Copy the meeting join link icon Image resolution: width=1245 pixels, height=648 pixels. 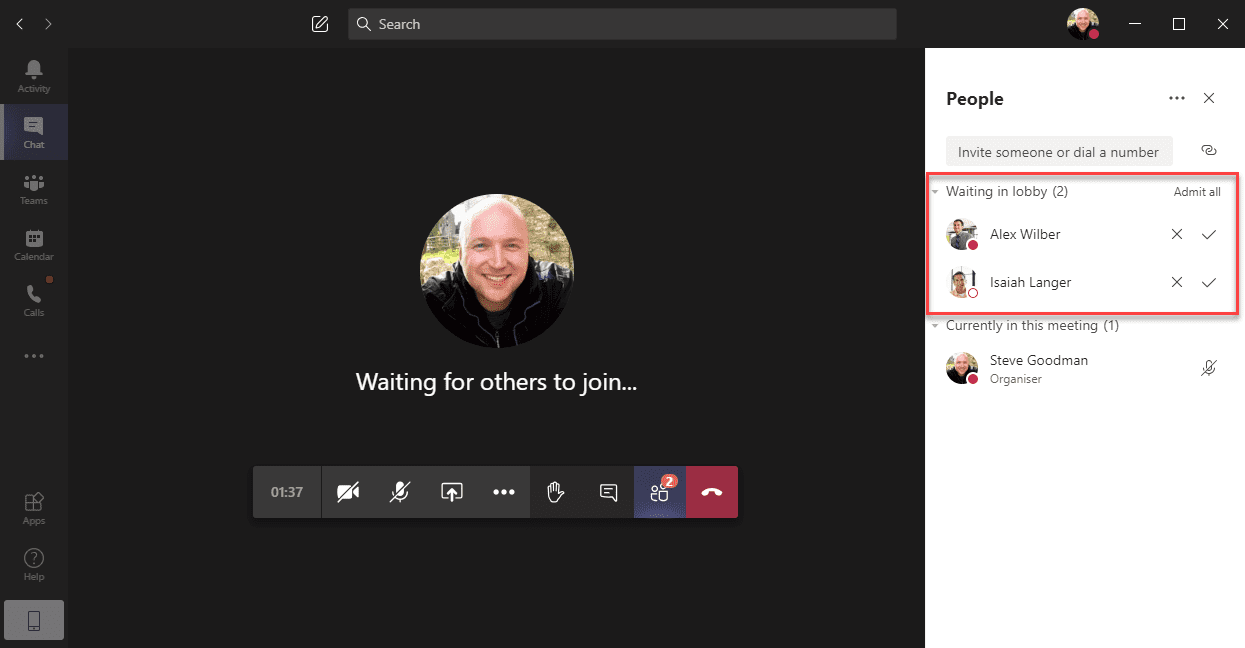click(1208, 151)
